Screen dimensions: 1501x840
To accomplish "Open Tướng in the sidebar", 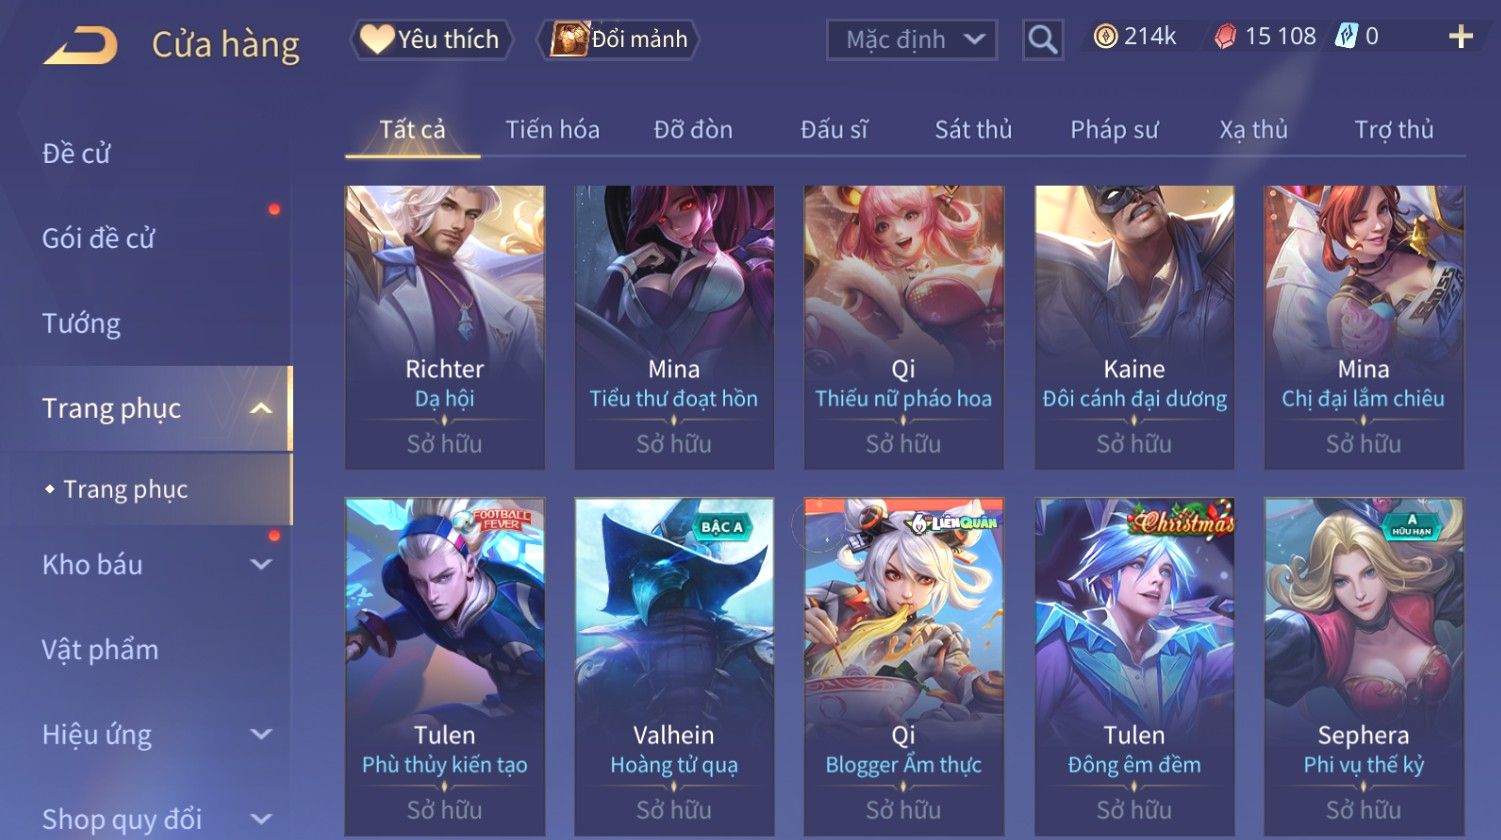I will pos(81,323).
